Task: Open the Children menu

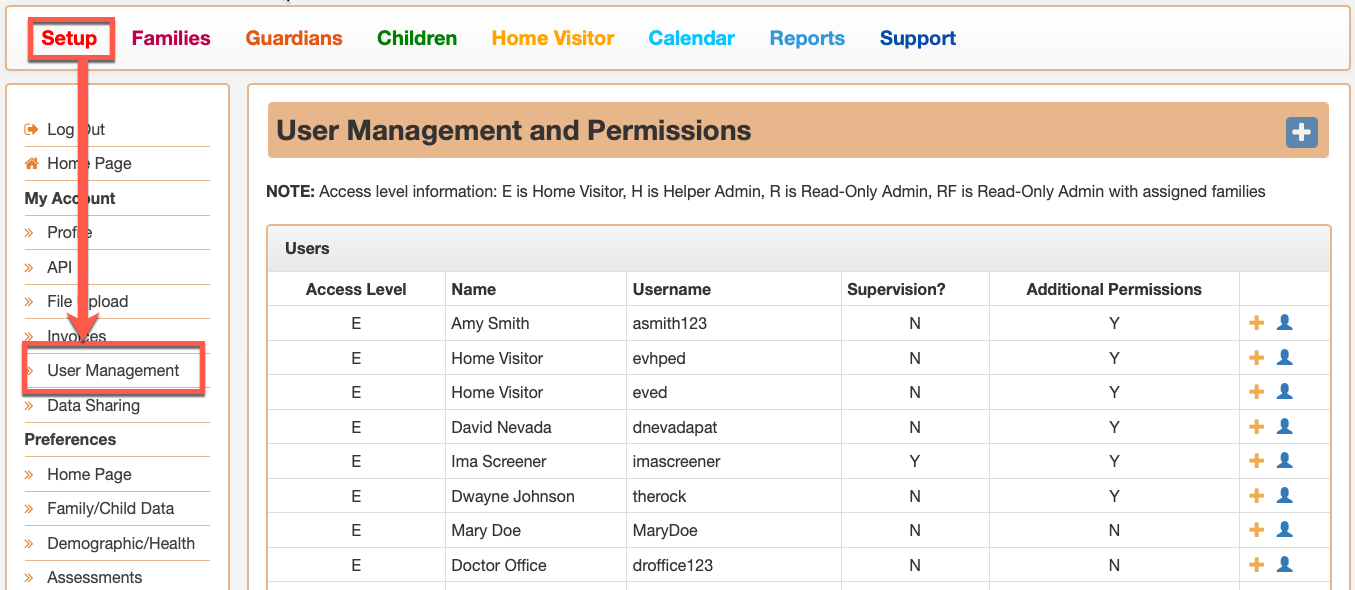Action: (x=417, y=38)
